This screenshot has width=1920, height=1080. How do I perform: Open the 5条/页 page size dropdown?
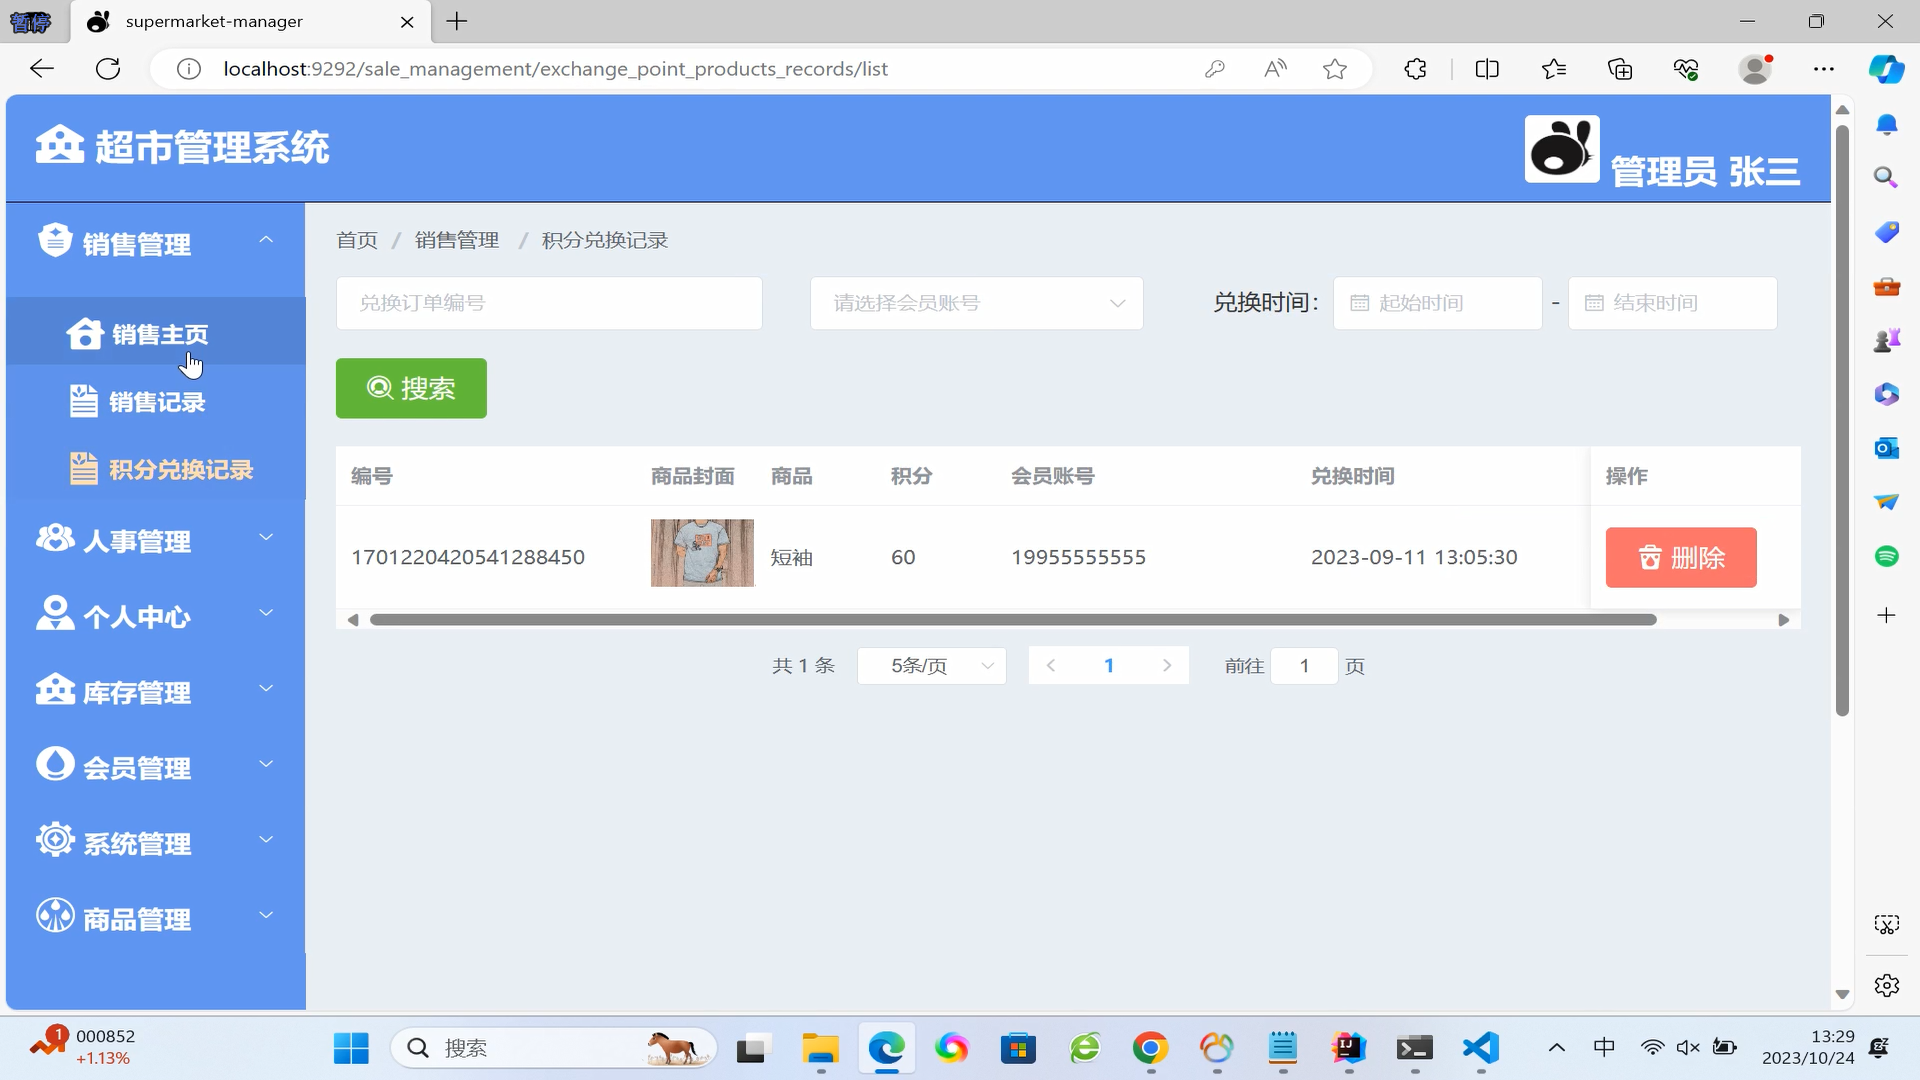[931, 666]
